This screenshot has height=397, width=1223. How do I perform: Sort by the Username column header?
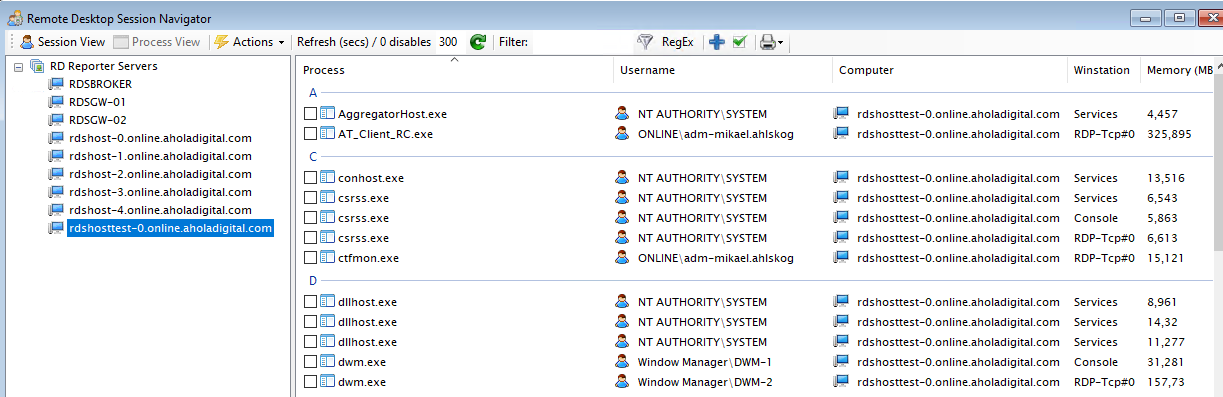point(723,70)
